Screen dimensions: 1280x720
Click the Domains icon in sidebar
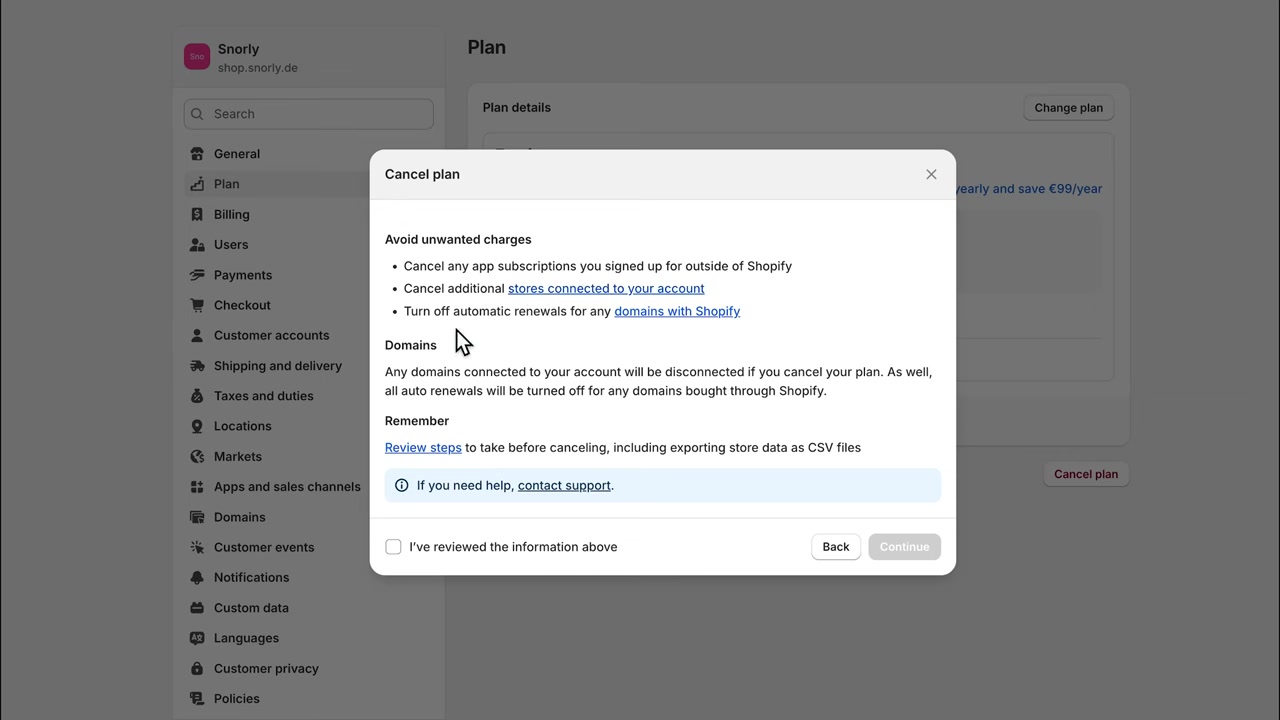click(x=197, y=517)
